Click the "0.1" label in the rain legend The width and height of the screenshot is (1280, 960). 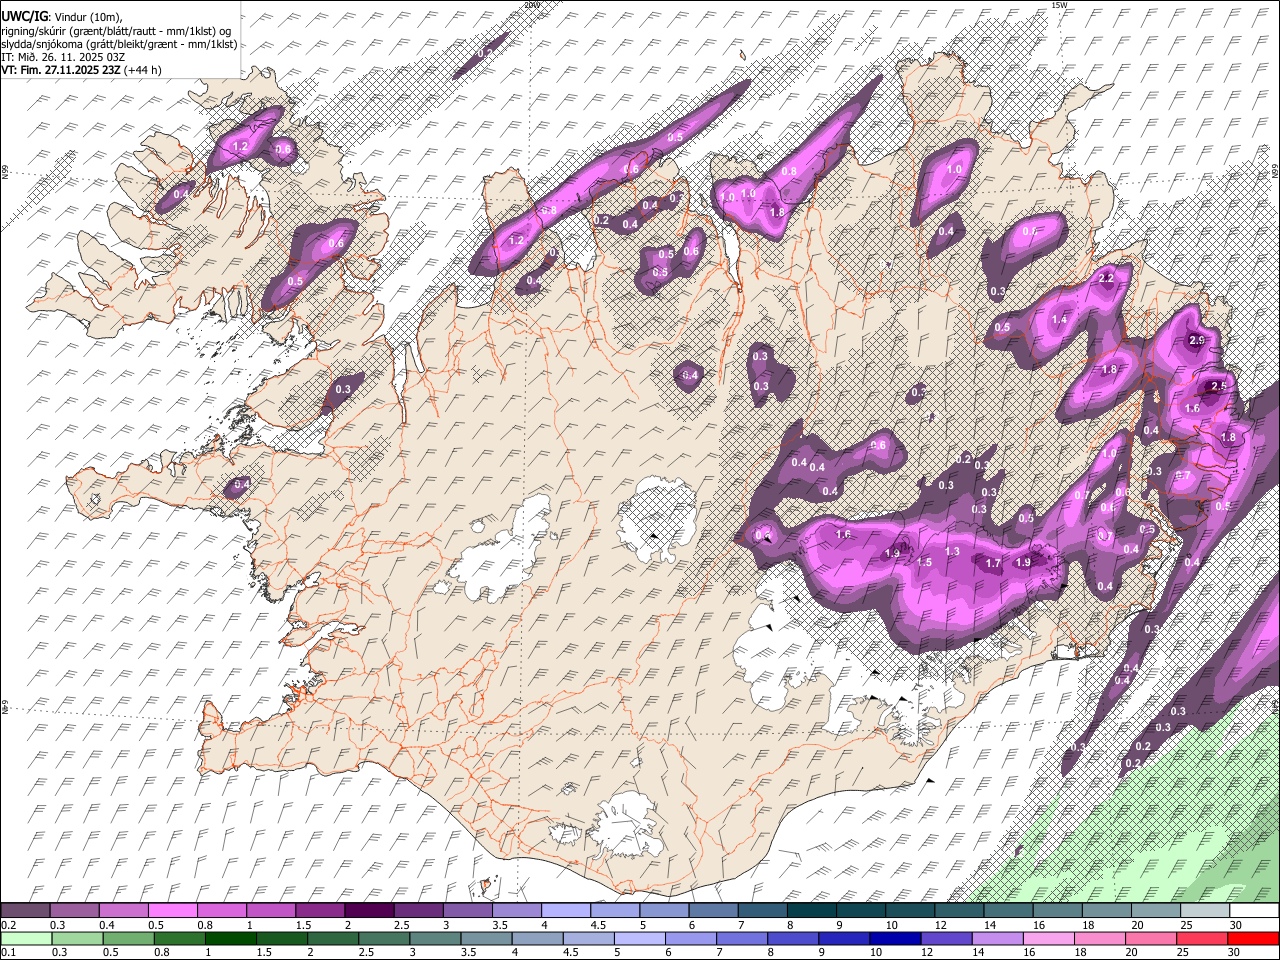click(8, 953)
